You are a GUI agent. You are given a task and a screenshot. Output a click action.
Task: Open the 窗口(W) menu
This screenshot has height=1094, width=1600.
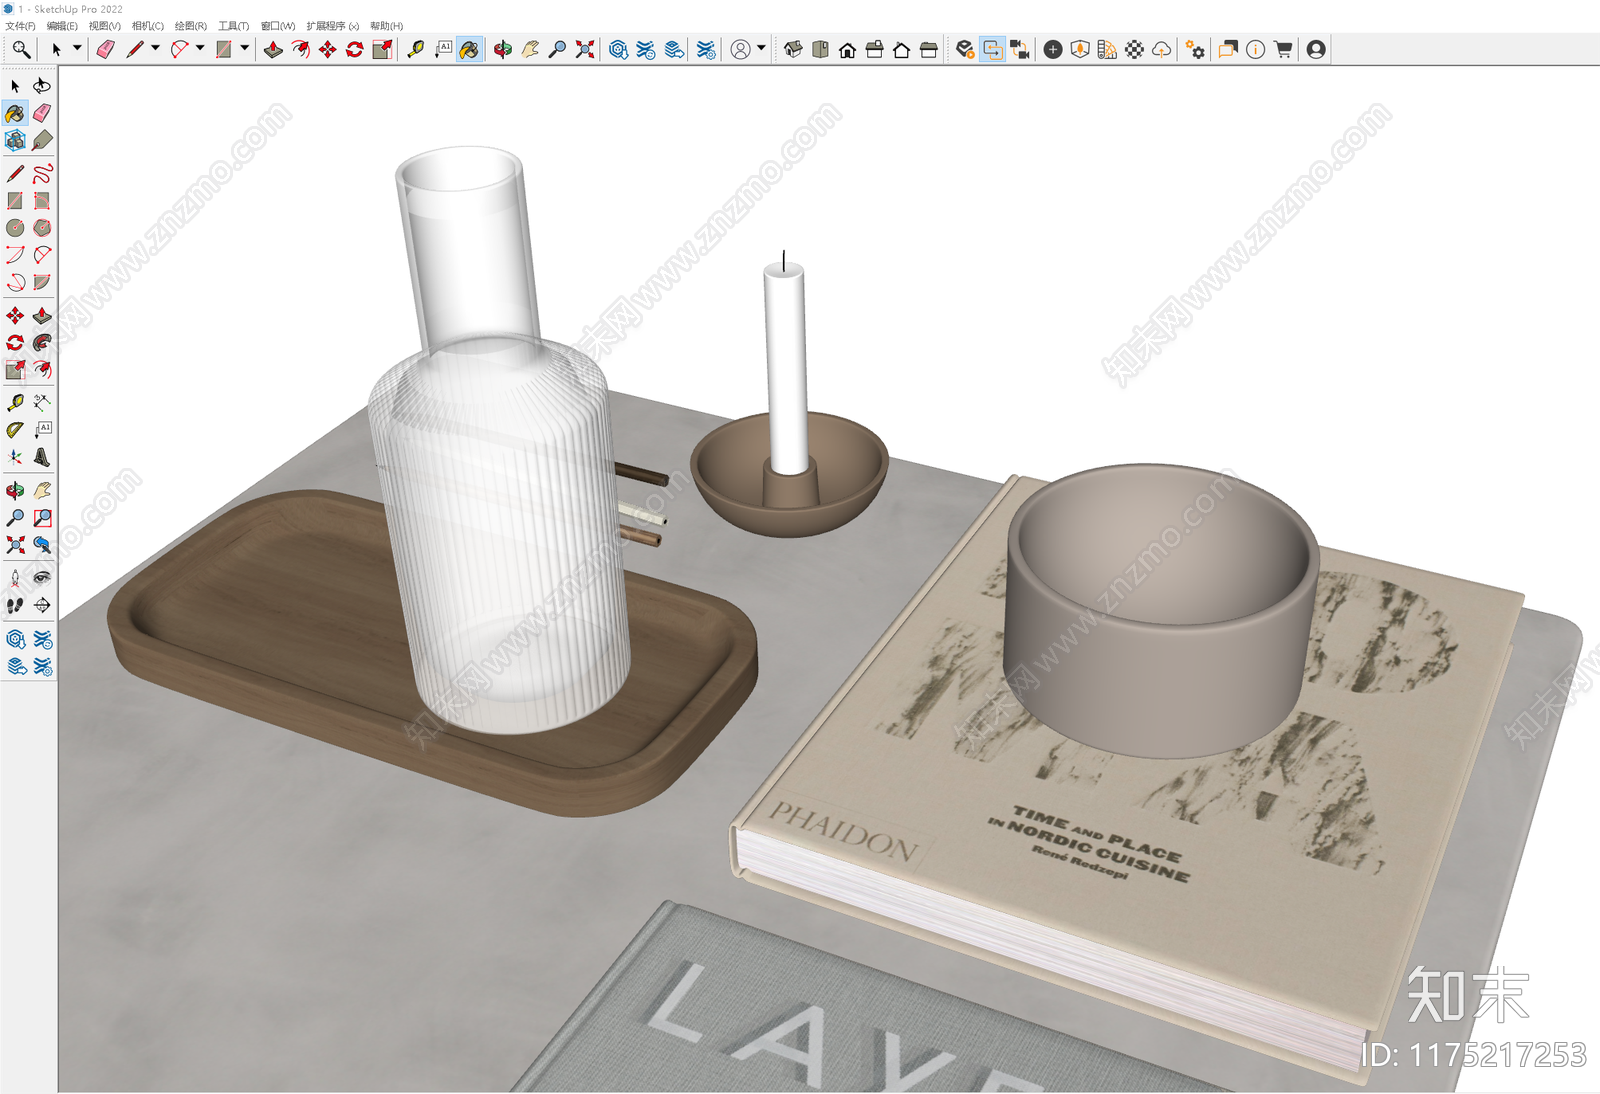(x=278, y=26)
